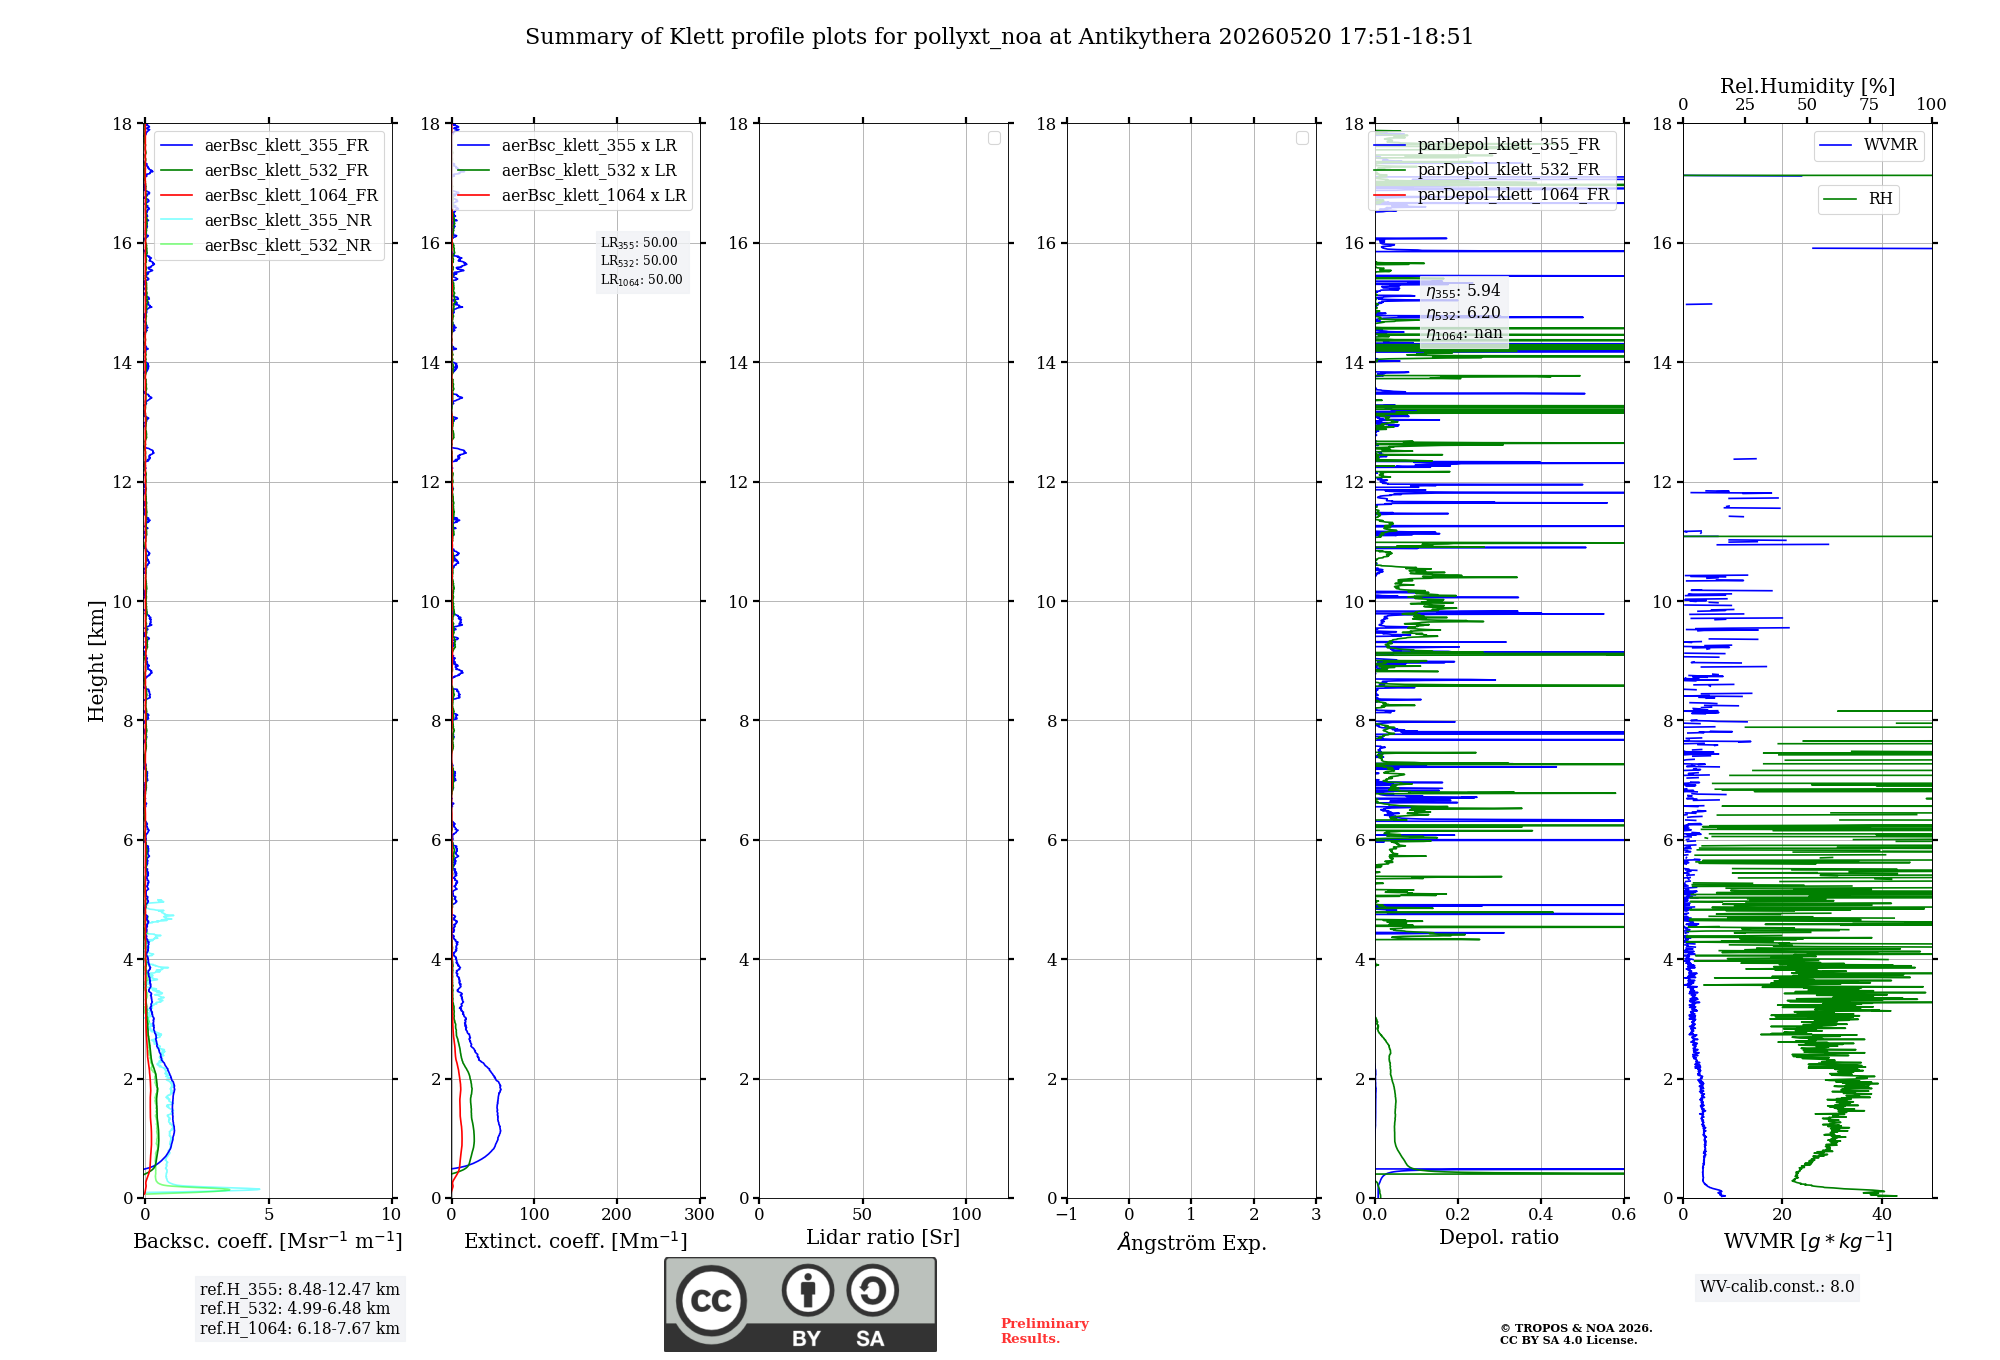Click the Ångström Exp. axis label
Image resolution: width=2000 pixels, height=1360 pixels.
click(1192, 1242)
